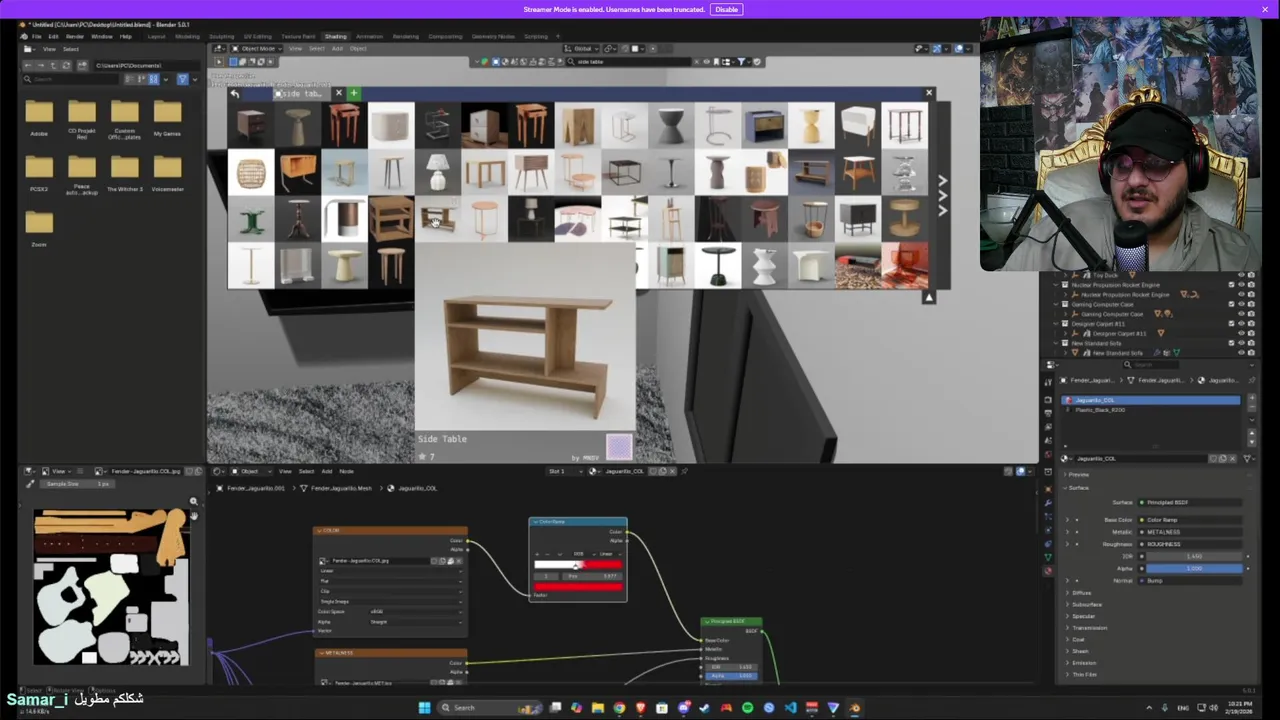Open Chrome from the taskbar
The image size is (1280, 720).
click(x=619, y=708)
